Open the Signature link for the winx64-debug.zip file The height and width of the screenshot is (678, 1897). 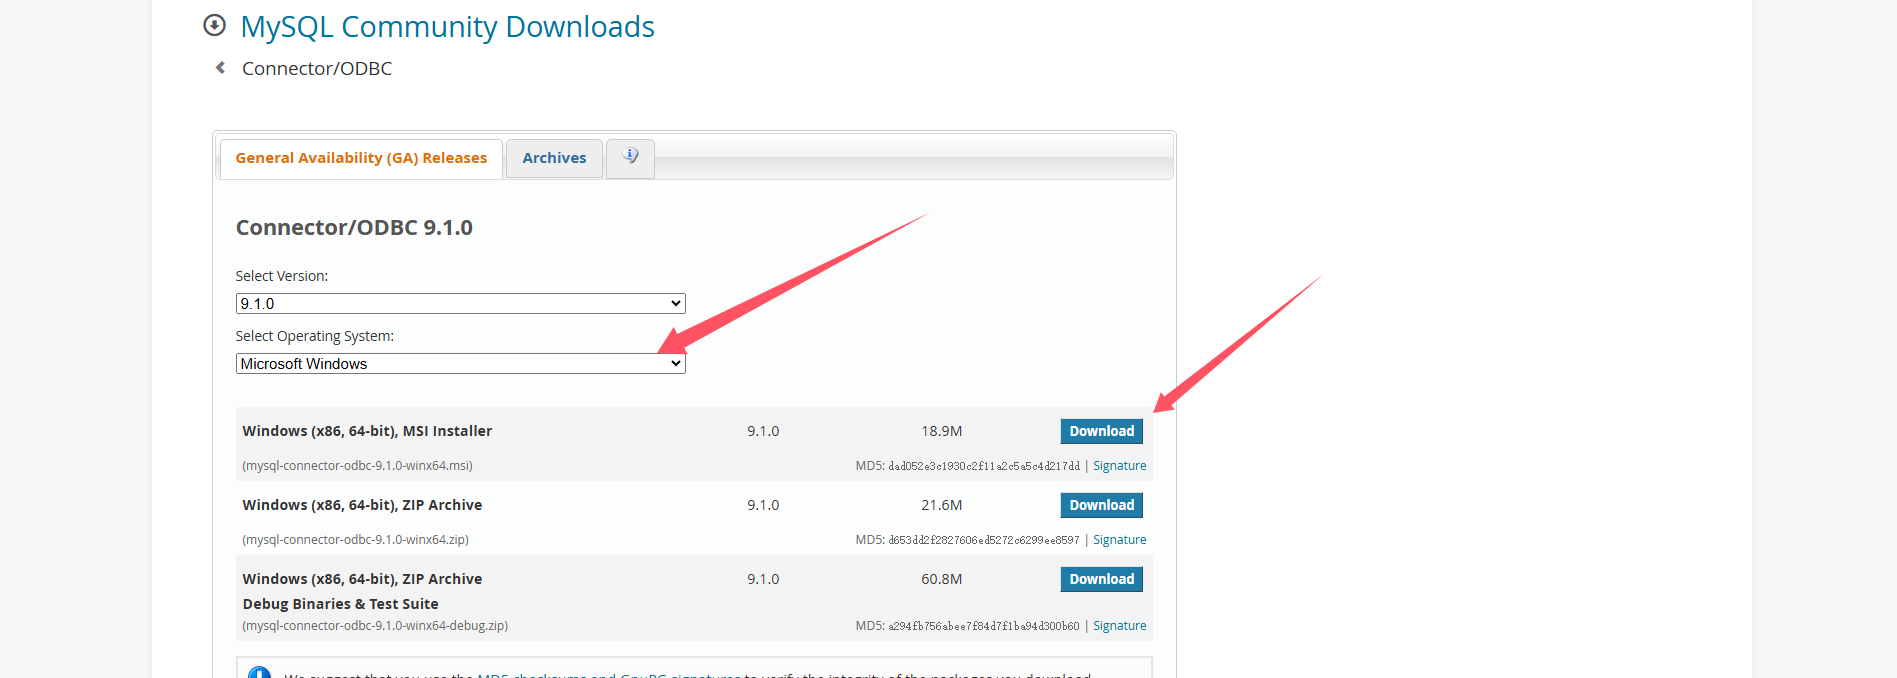pos(1119,626)
